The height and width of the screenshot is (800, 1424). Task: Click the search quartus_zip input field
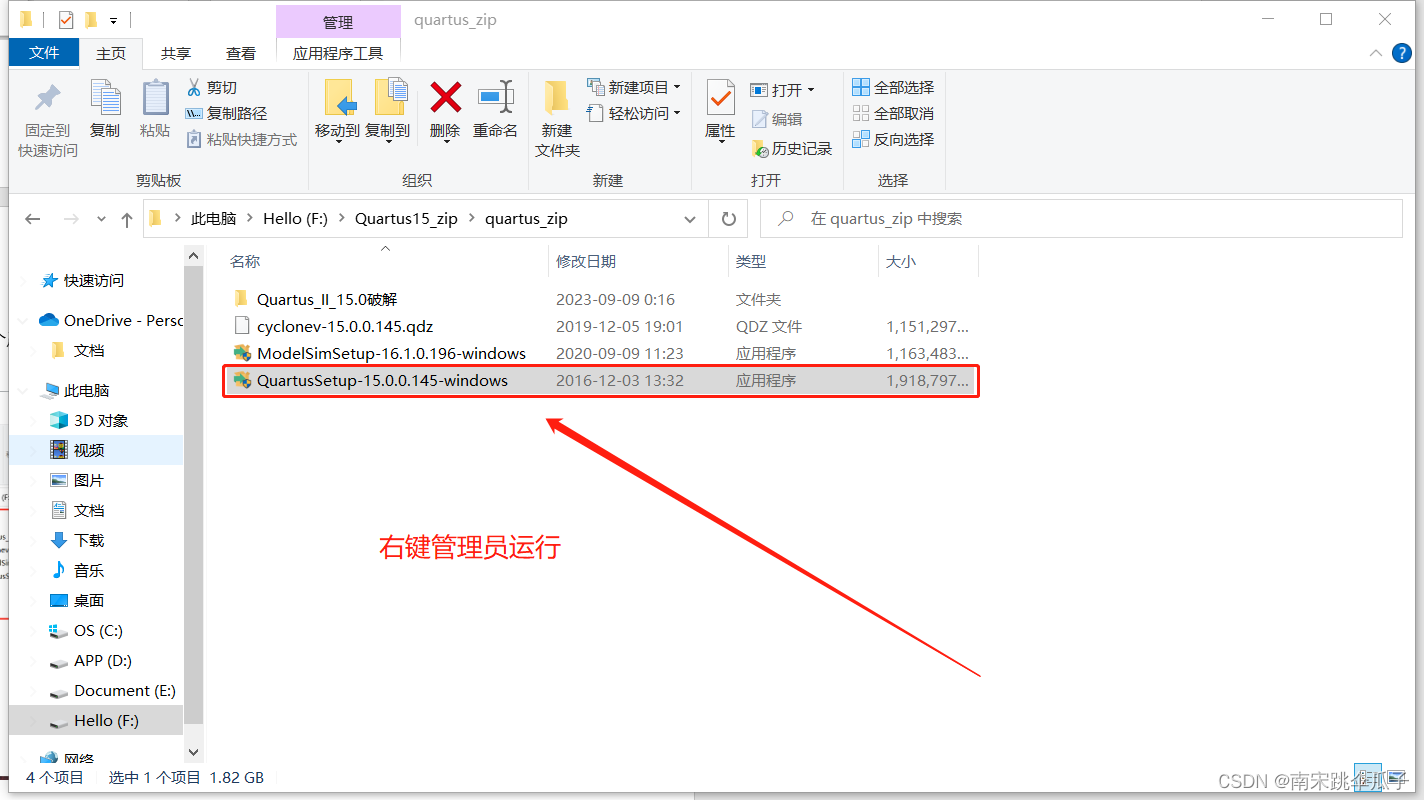click(x=1081, y=219)
